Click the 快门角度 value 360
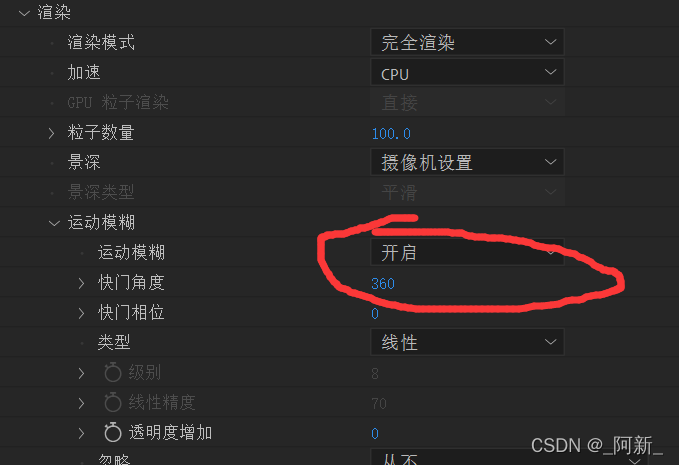 (383, 284)
